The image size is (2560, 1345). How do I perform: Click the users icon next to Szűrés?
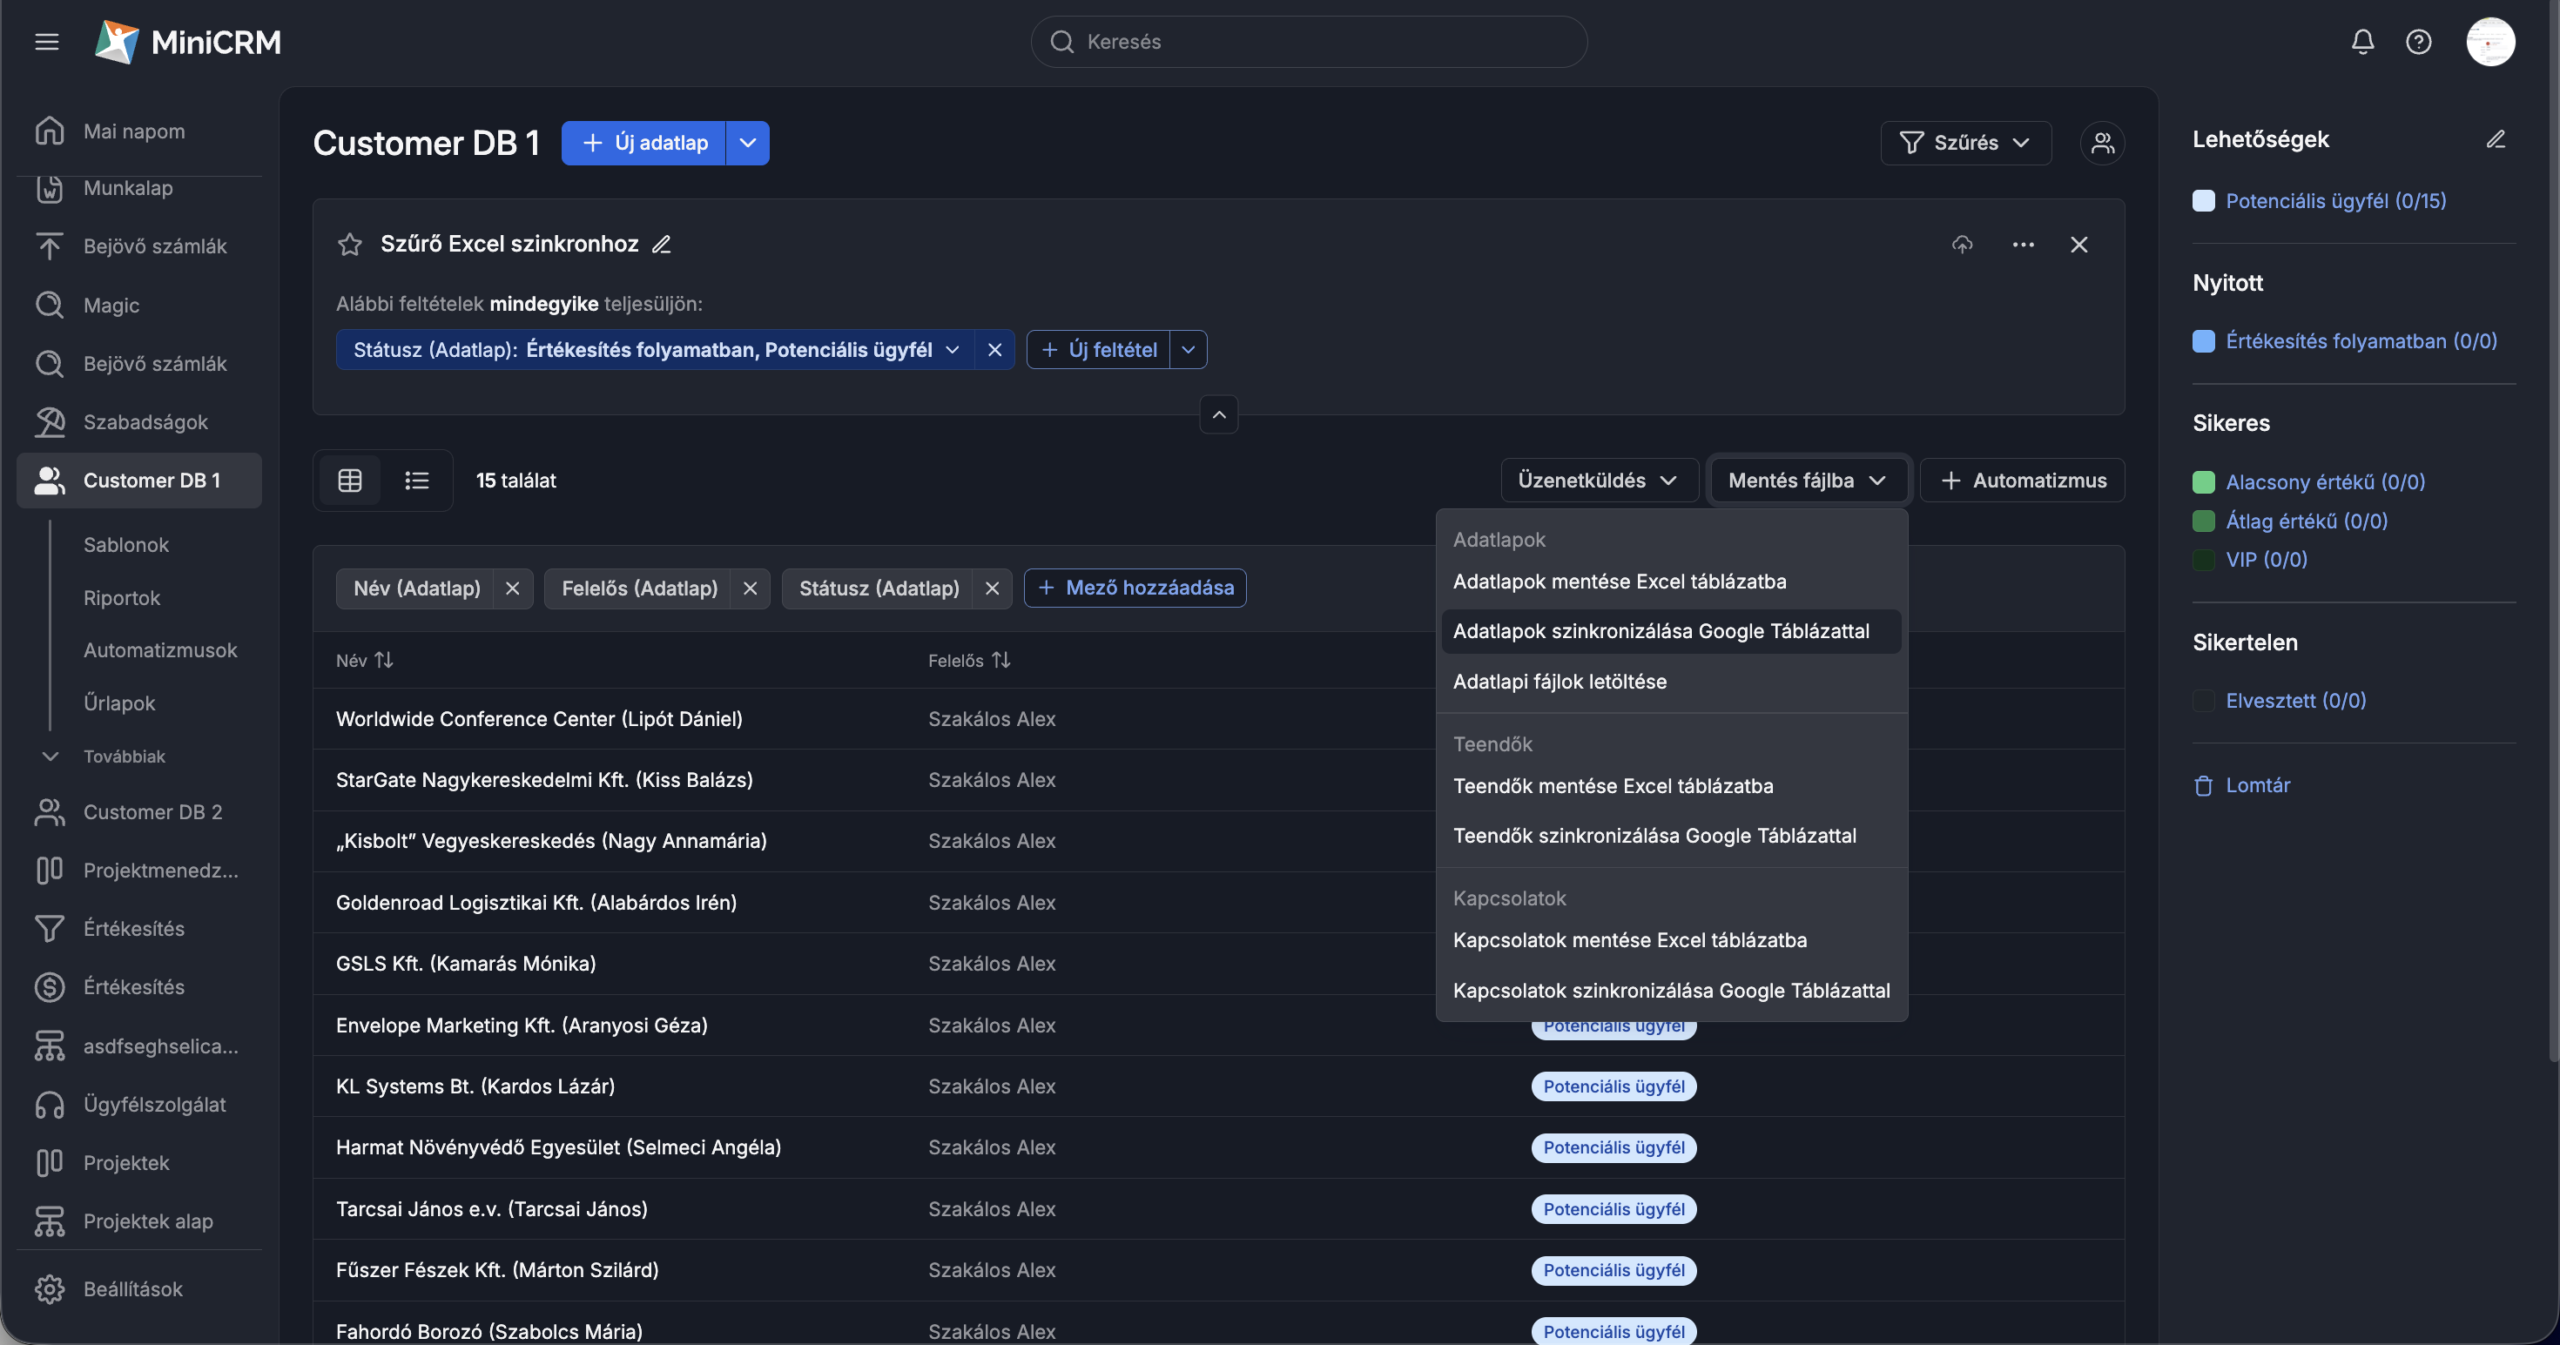[x=2102, y=143]
